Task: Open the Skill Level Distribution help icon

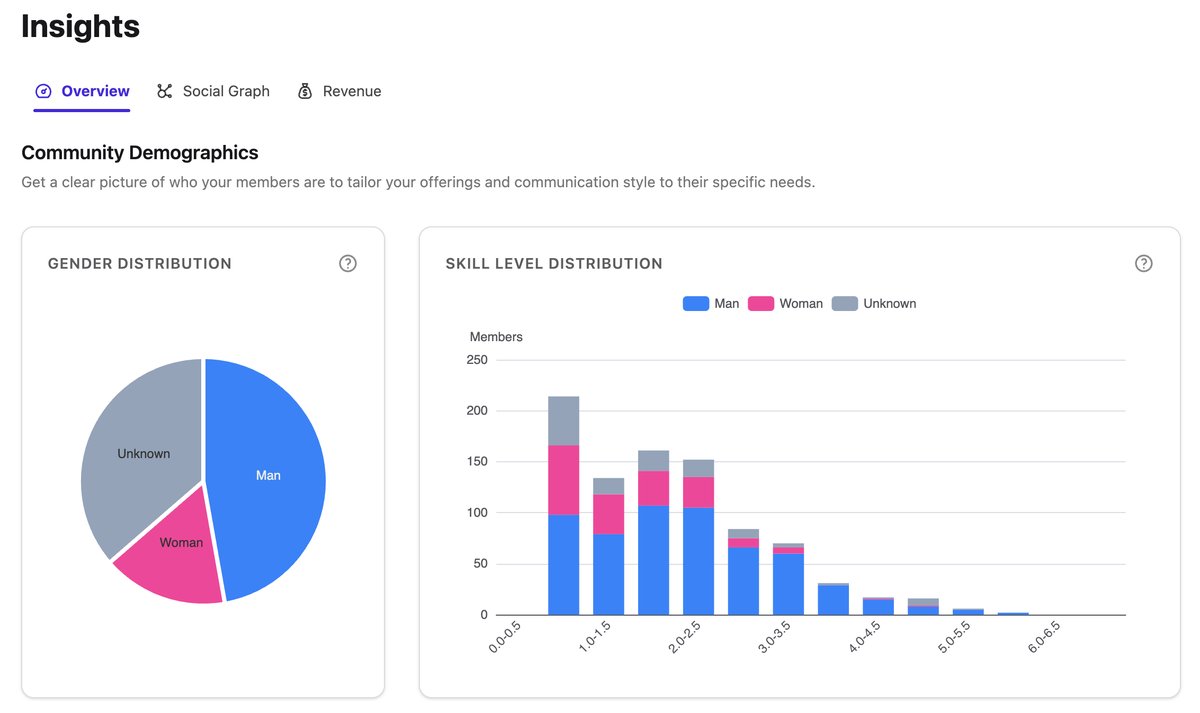Action: pyautogui.click(x=1143, y=263)
